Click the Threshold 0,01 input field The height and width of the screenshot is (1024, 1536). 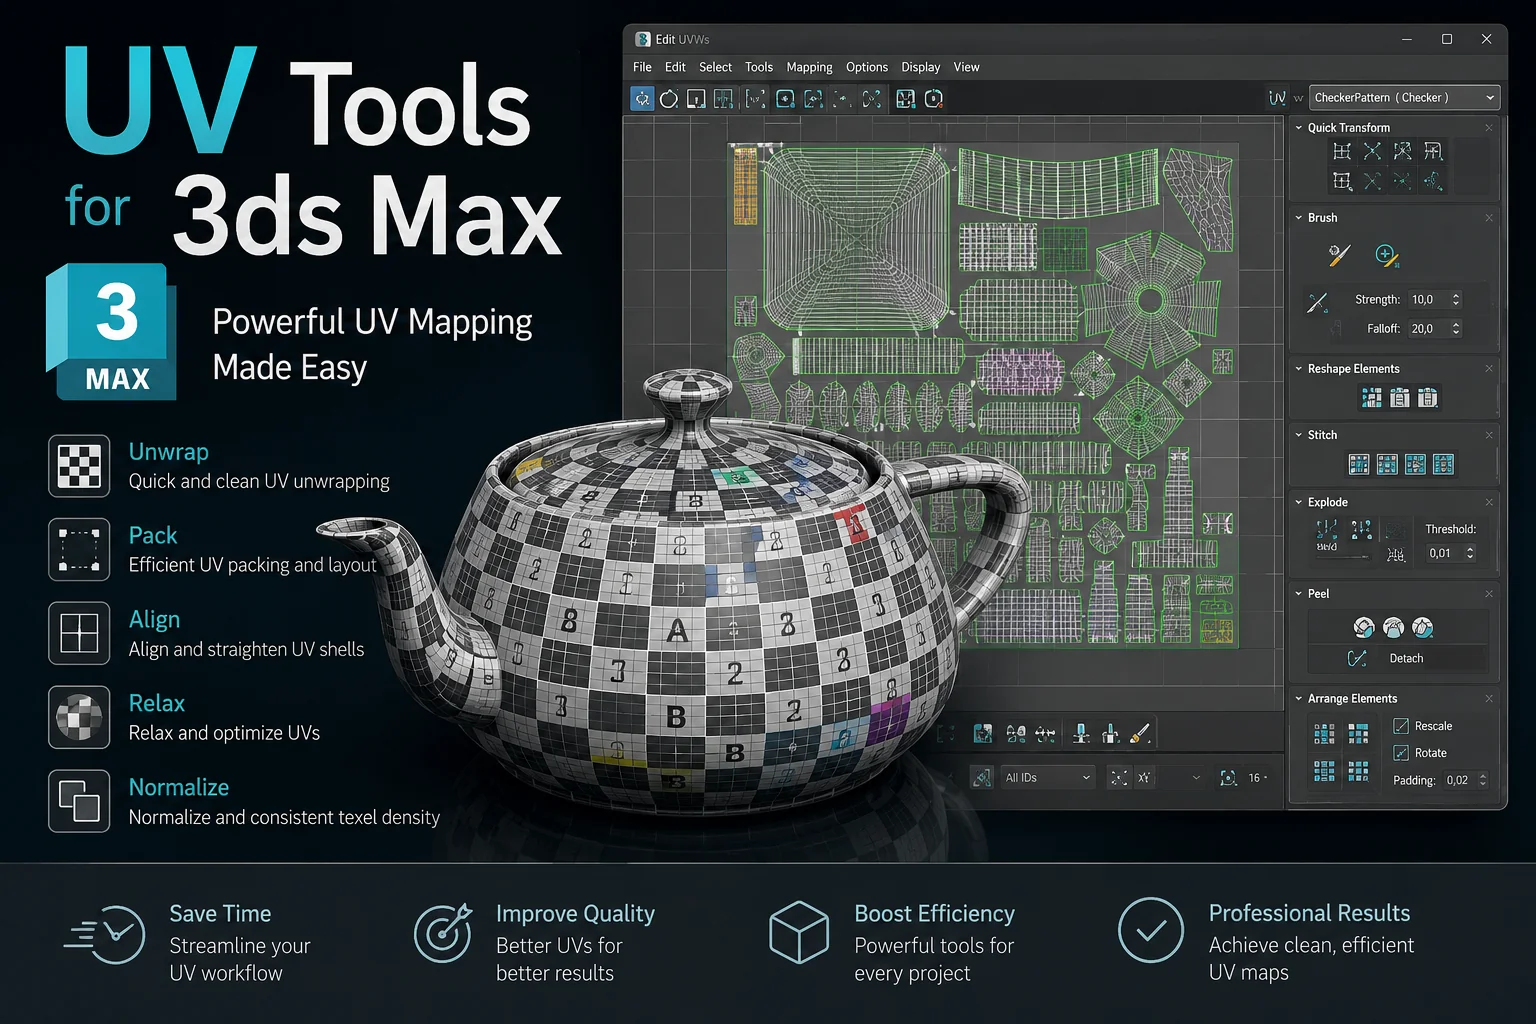point(1444,553)
